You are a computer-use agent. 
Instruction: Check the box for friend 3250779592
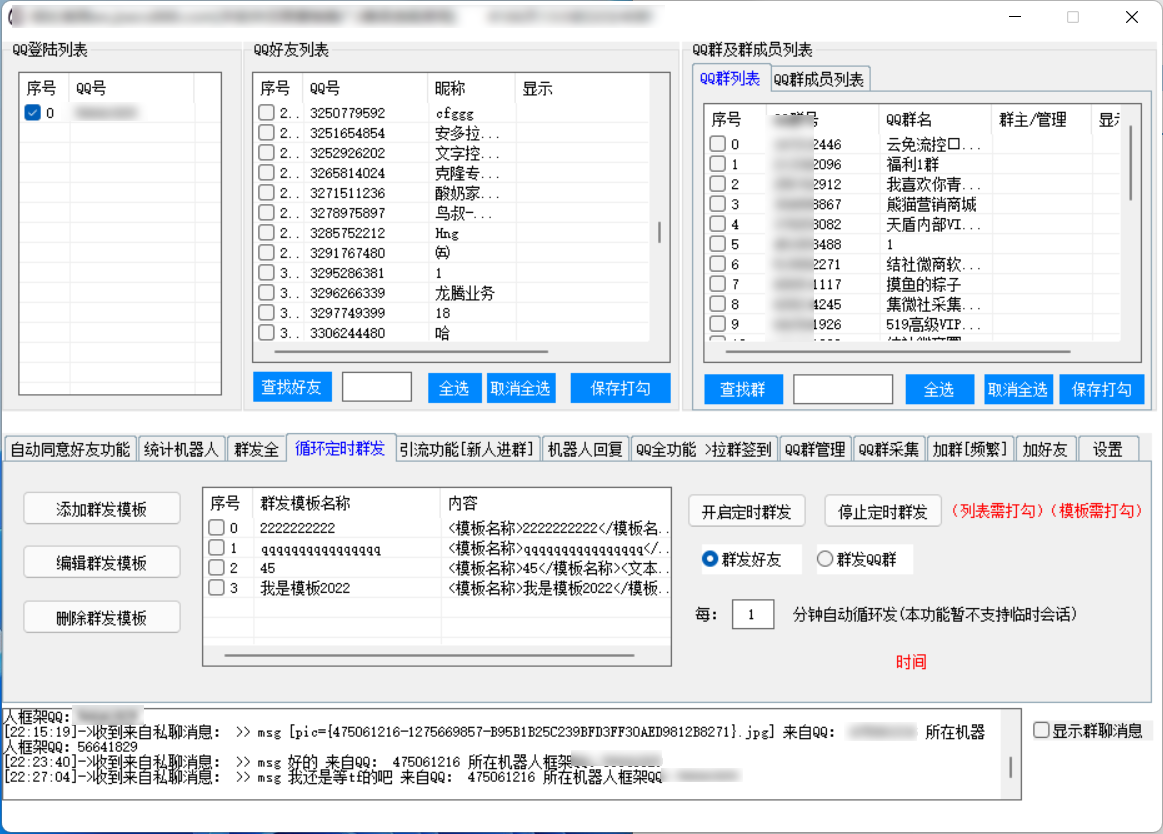[266, 113]
